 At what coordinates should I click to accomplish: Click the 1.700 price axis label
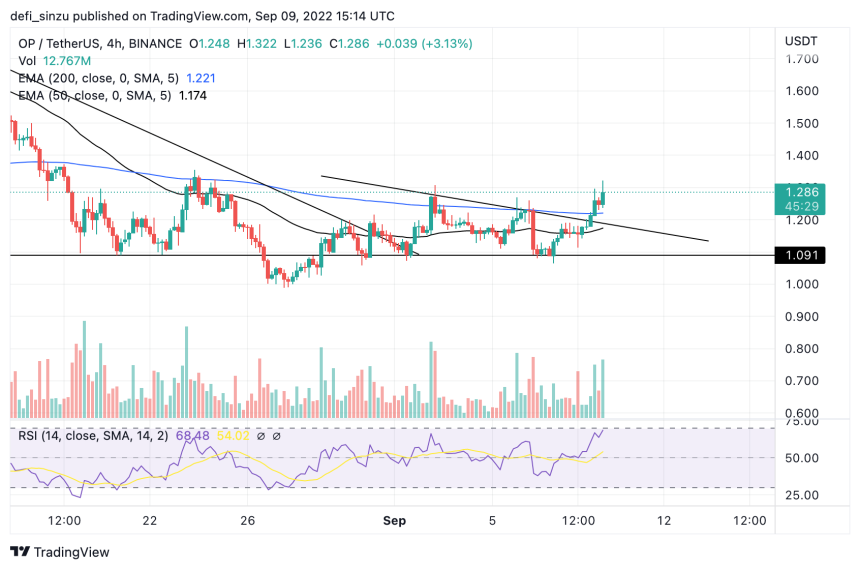pos(805,60)
